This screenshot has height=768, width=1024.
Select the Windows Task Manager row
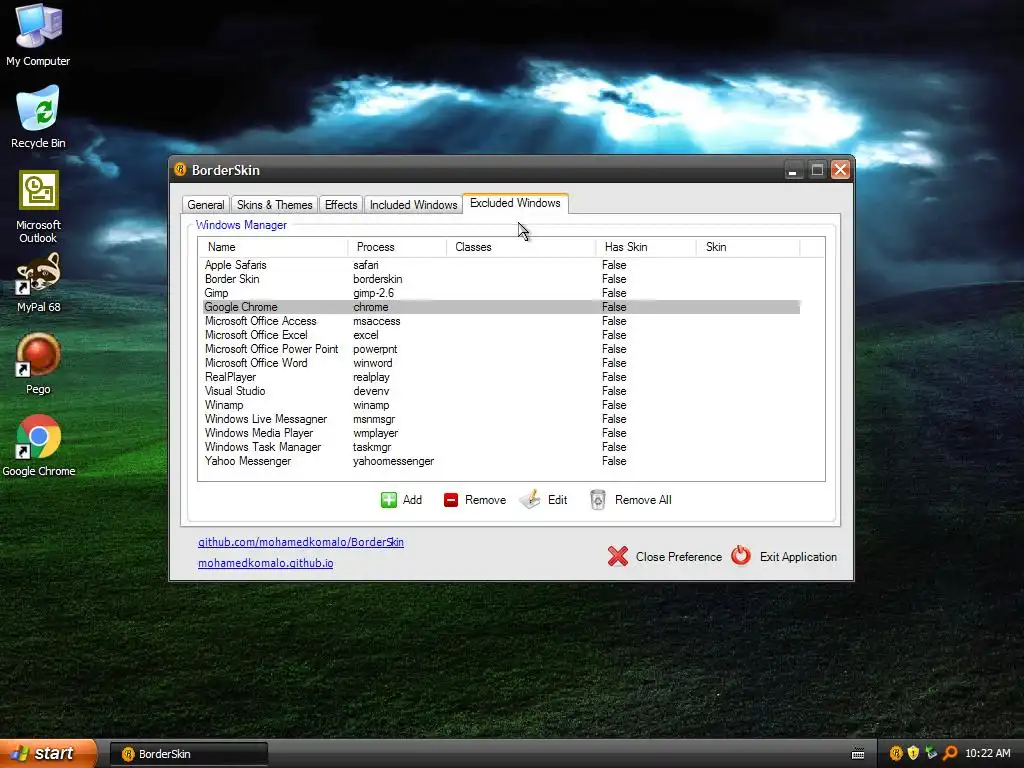pos(502,447)
